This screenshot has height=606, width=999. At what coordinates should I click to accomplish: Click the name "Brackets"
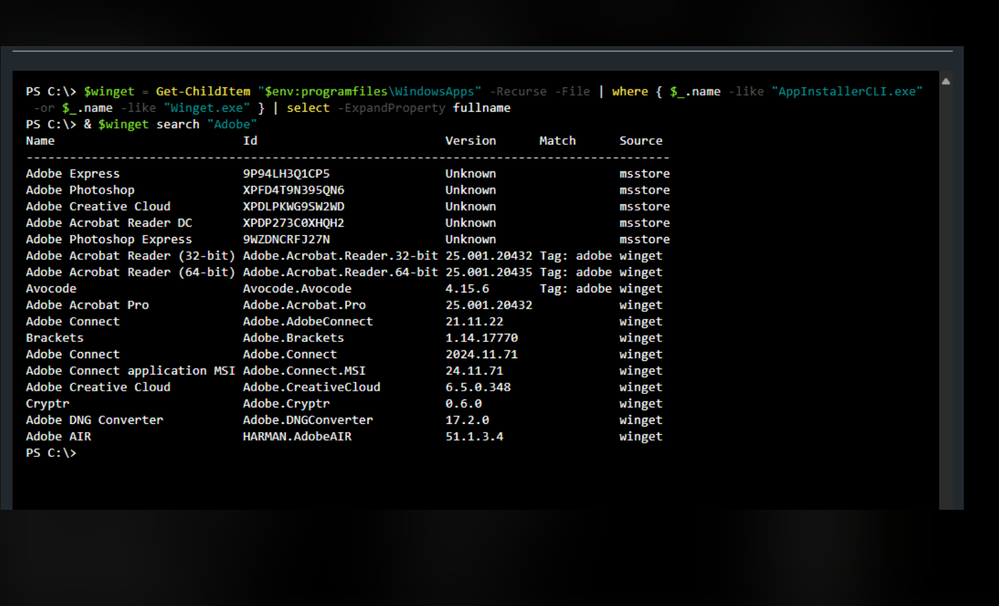click(x=54, y=338)
